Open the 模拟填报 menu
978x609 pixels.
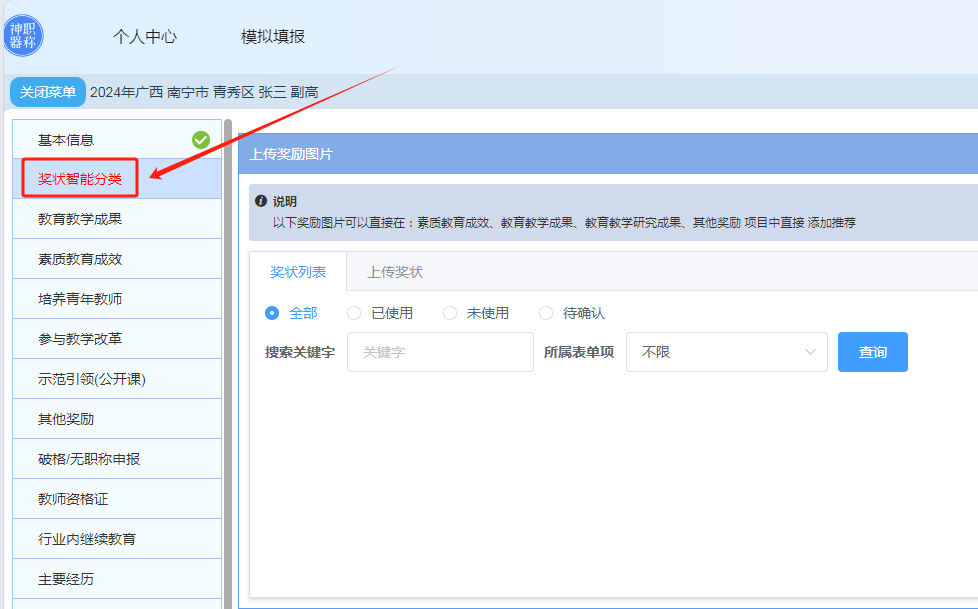coord(273,37)
